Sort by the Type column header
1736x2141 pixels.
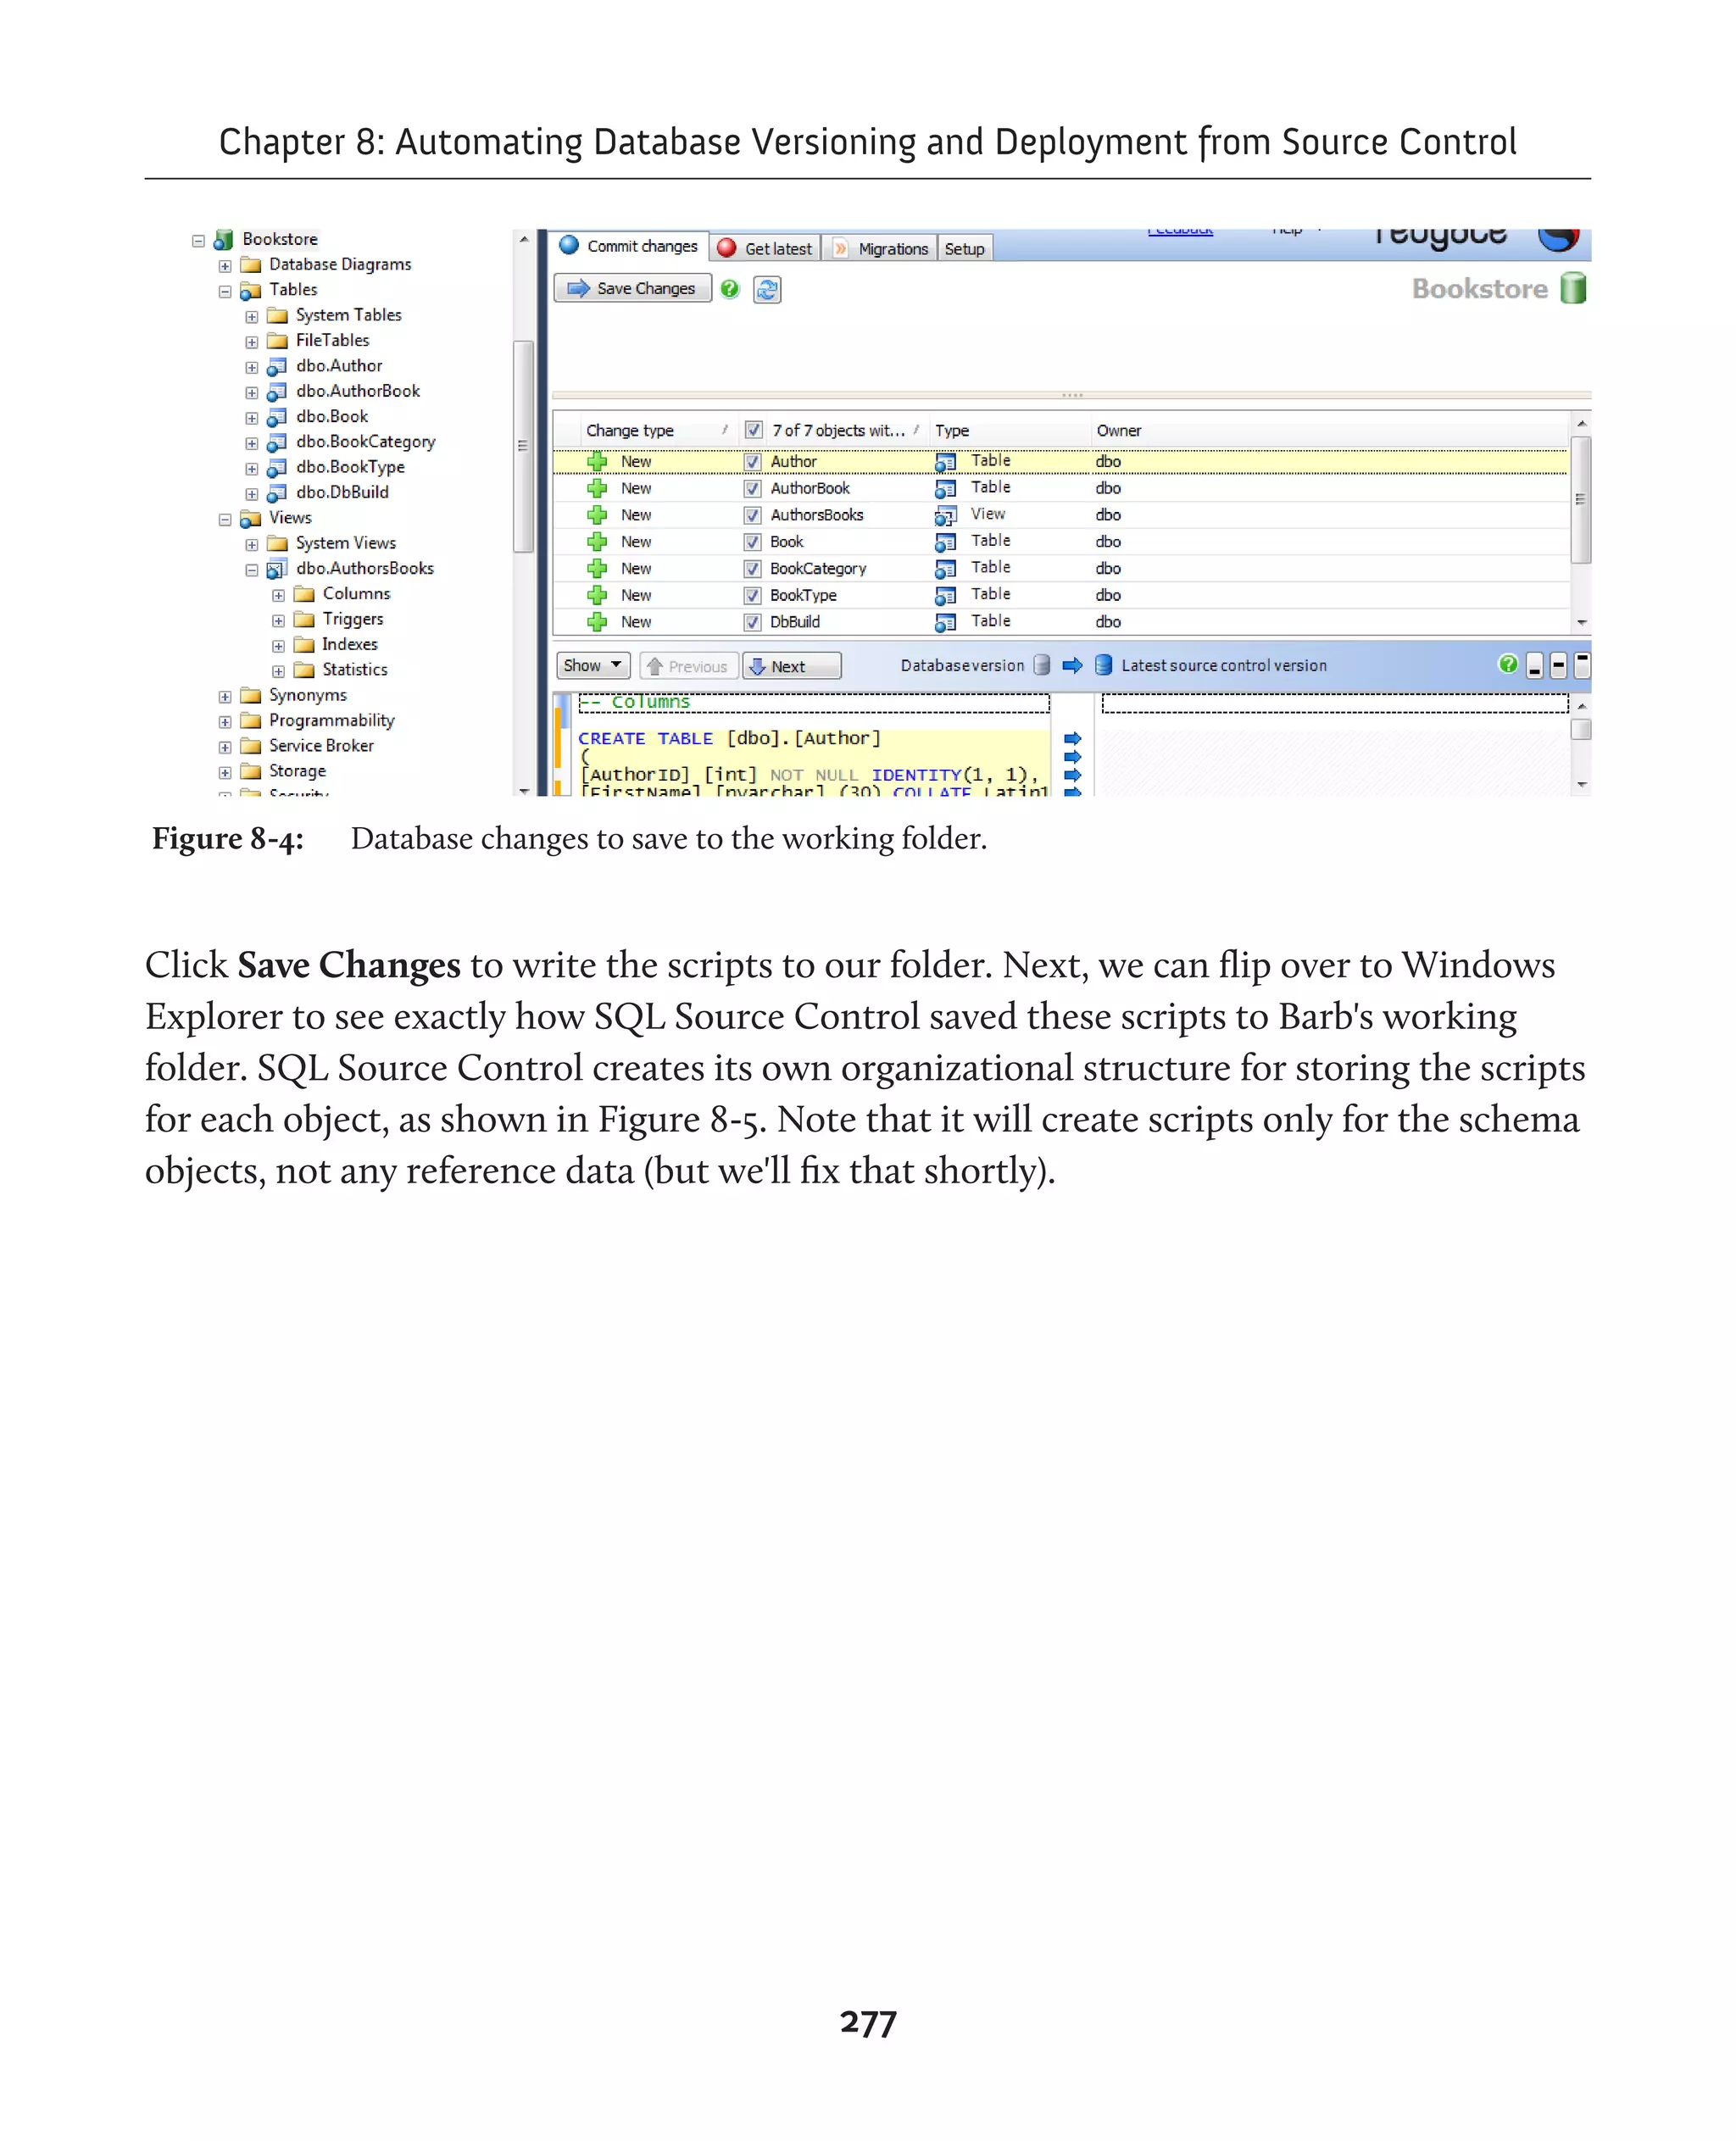[1009, 431]
